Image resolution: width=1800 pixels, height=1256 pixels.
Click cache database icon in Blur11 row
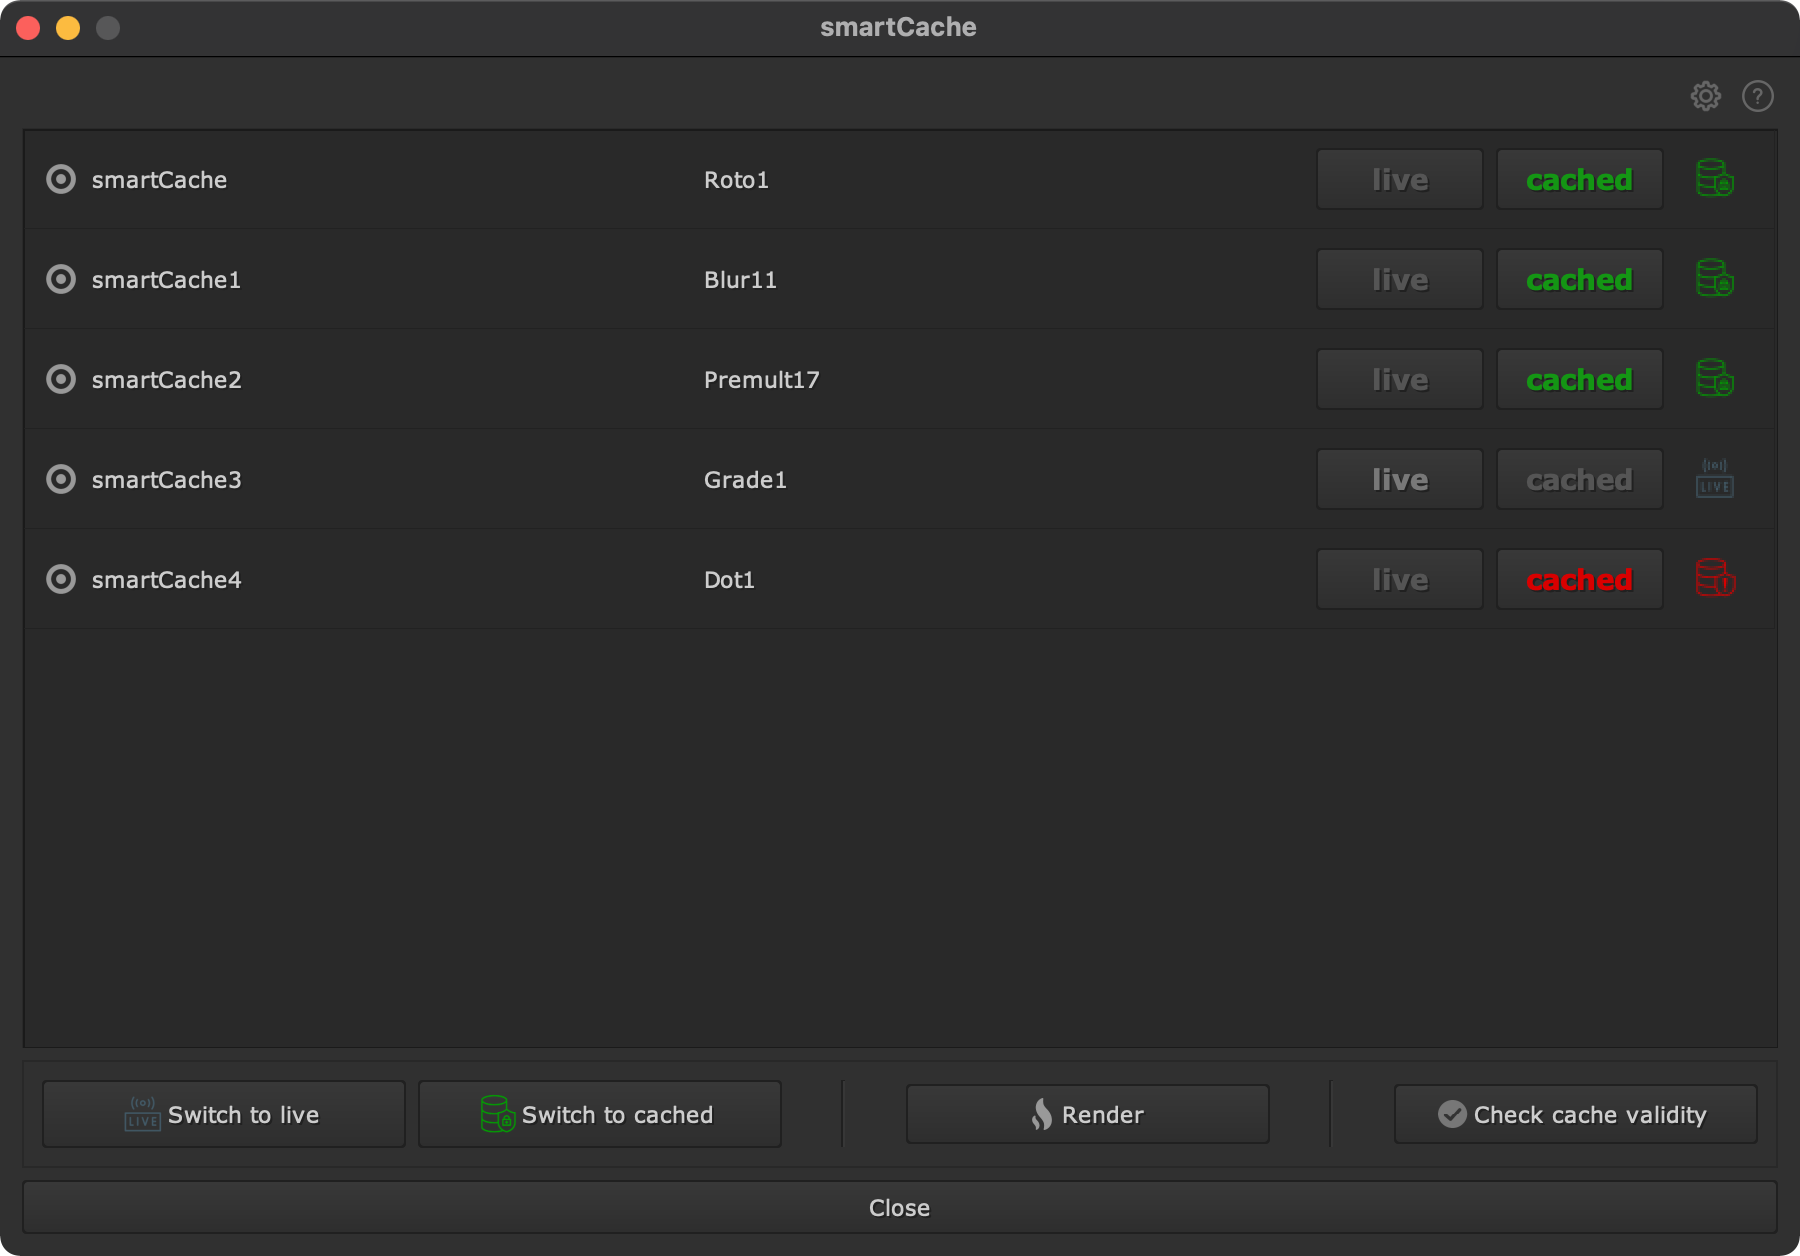pos(1714,279)
